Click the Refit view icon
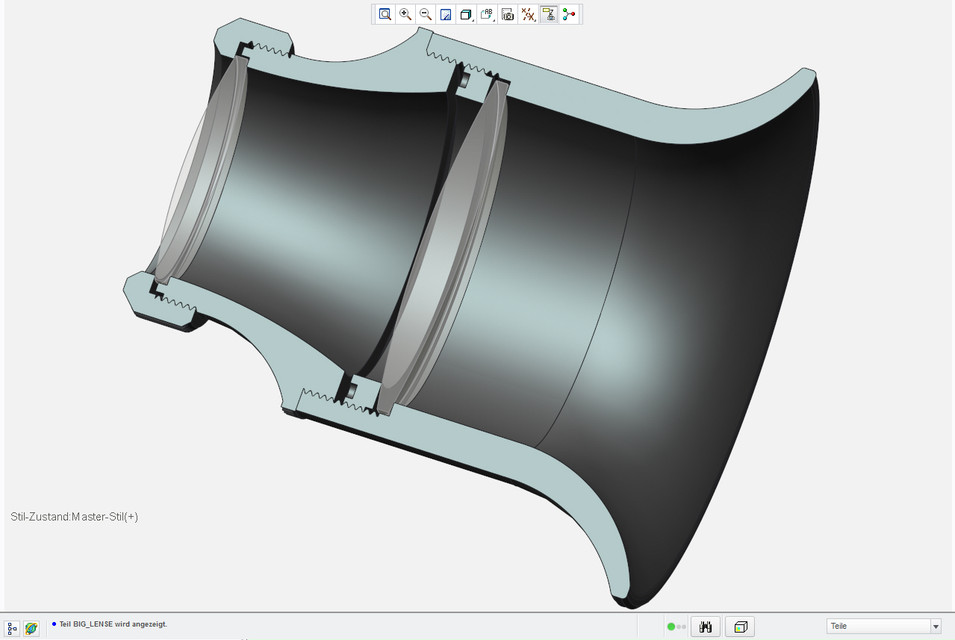 pyautogui.click(x=385, y=15)
